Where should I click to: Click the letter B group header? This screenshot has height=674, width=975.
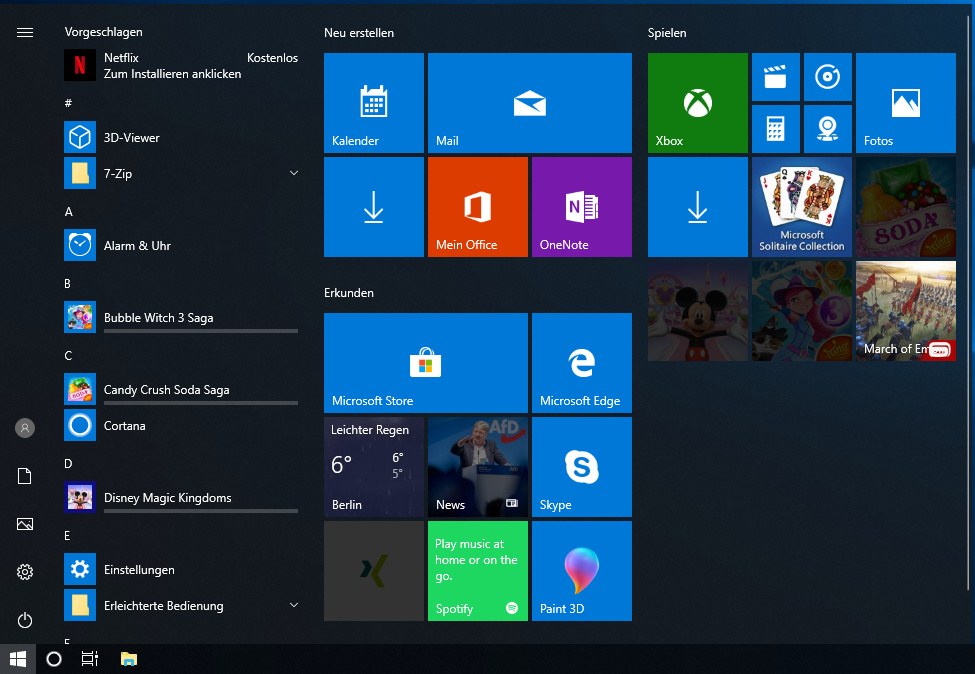tap(68, 284)
